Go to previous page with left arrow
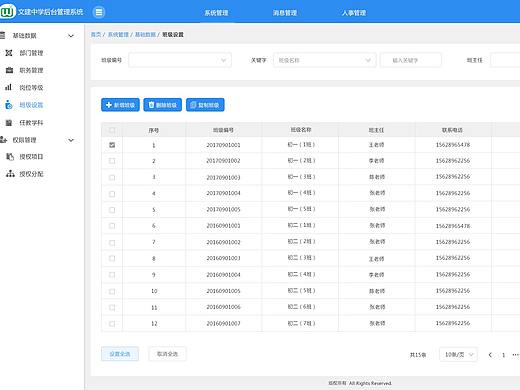The height and width of the screenshot is (390, 520). click(x=490, y=355)
